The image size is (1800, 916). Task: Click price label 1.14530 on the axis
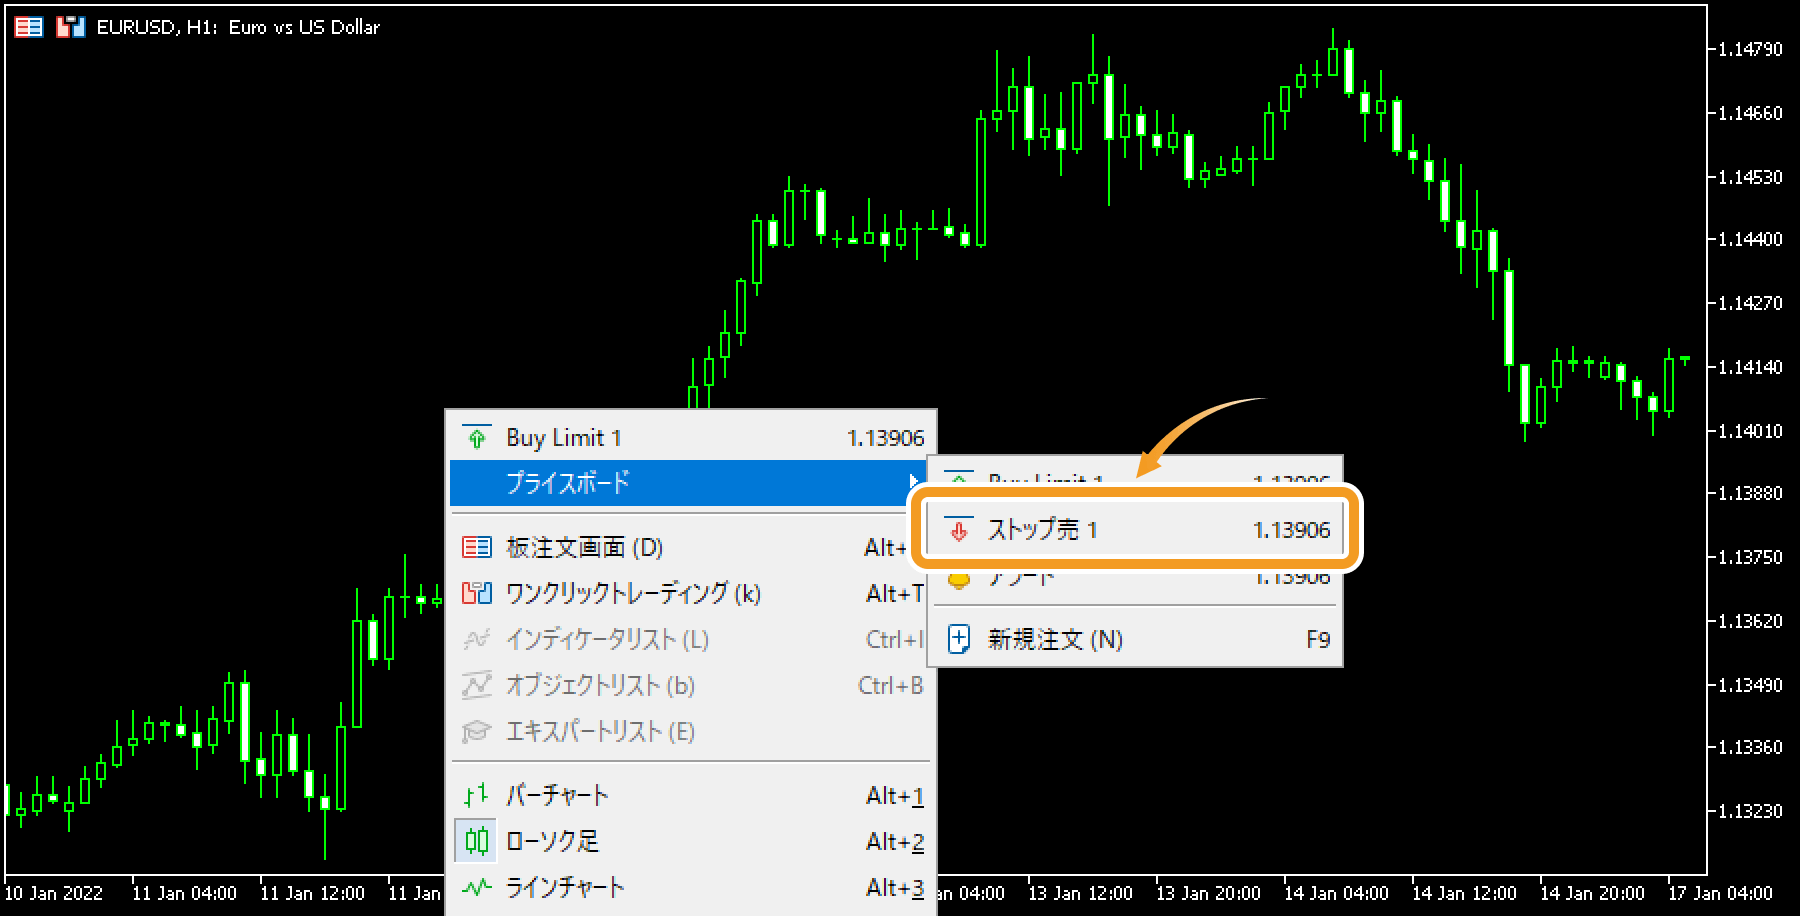click(x=1750, y=177)
